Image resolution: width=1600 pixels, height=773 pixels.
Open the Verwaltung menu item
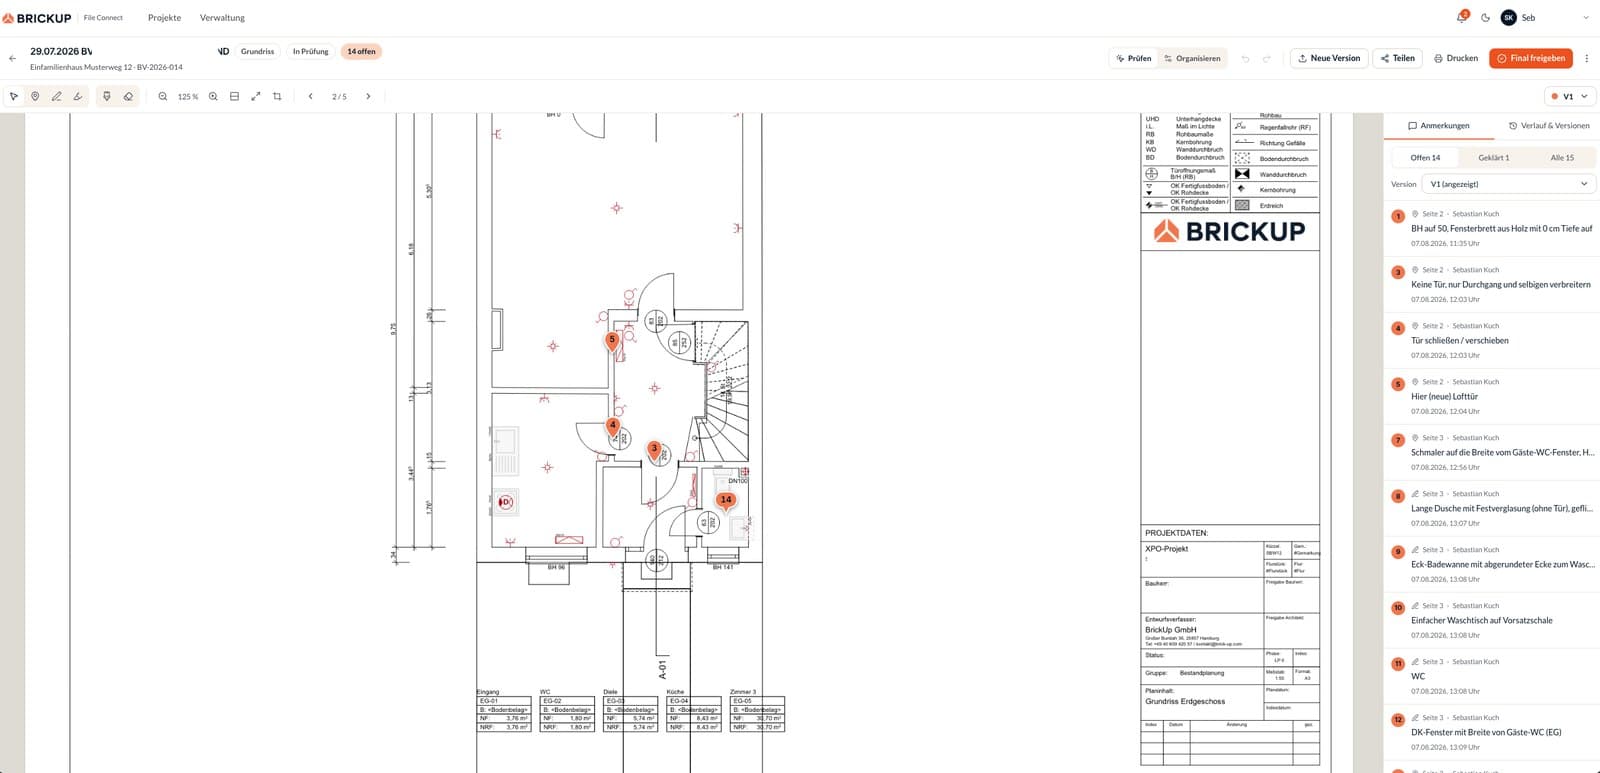(x=222, y=17)
